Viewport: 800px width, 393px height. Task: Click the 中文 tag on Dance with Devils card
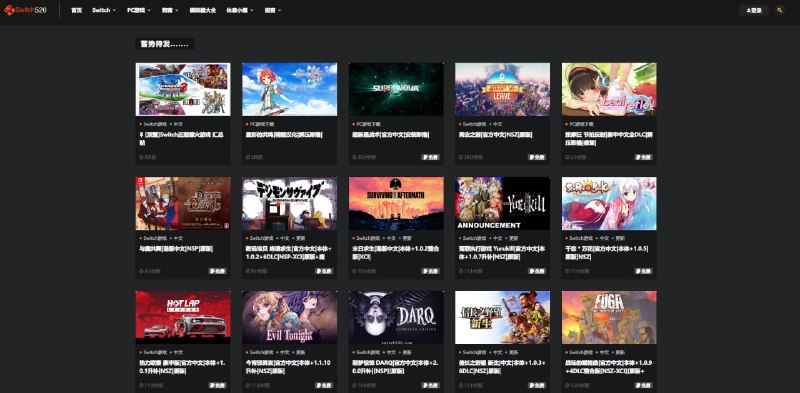tap(177, 238)
